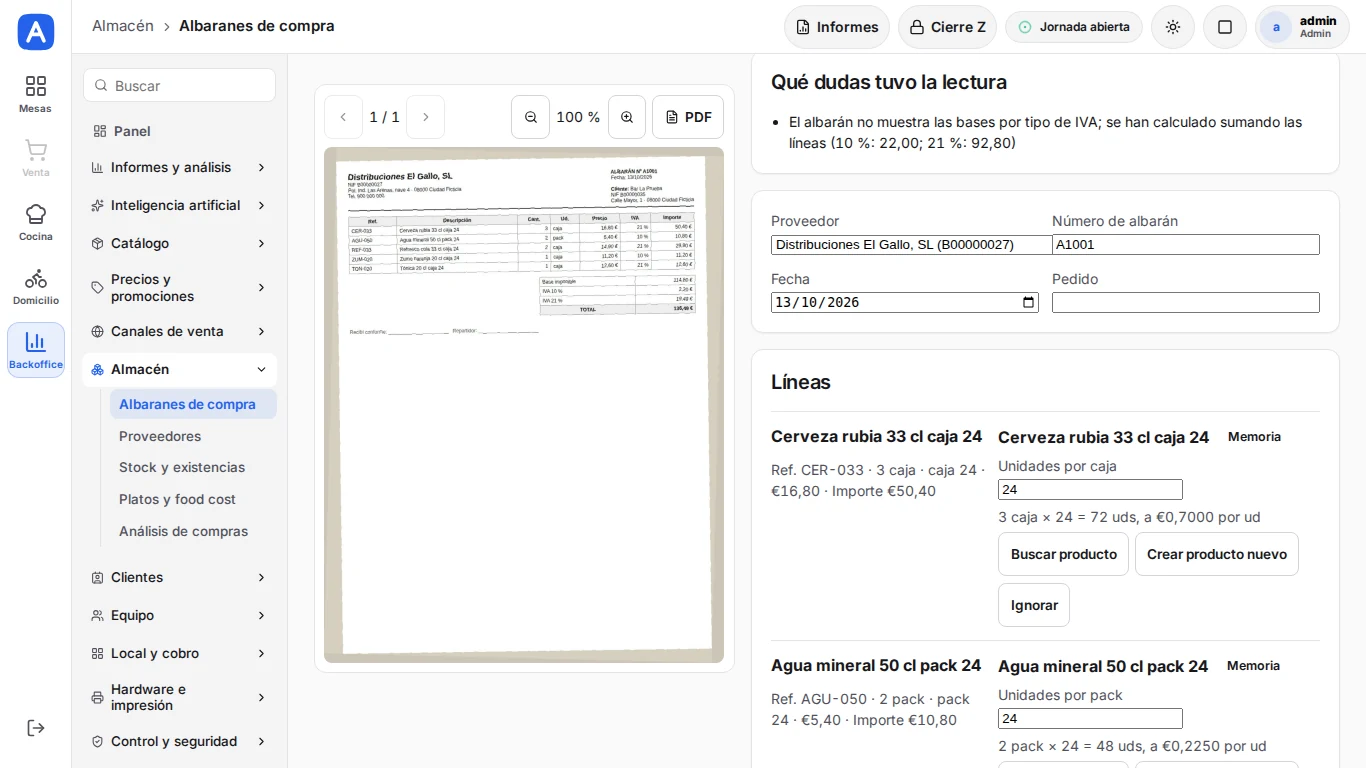The height and width of the screenshot is (768, 1366).
Task: Edit Unidades por pack field
Action: pos(1090,718)
